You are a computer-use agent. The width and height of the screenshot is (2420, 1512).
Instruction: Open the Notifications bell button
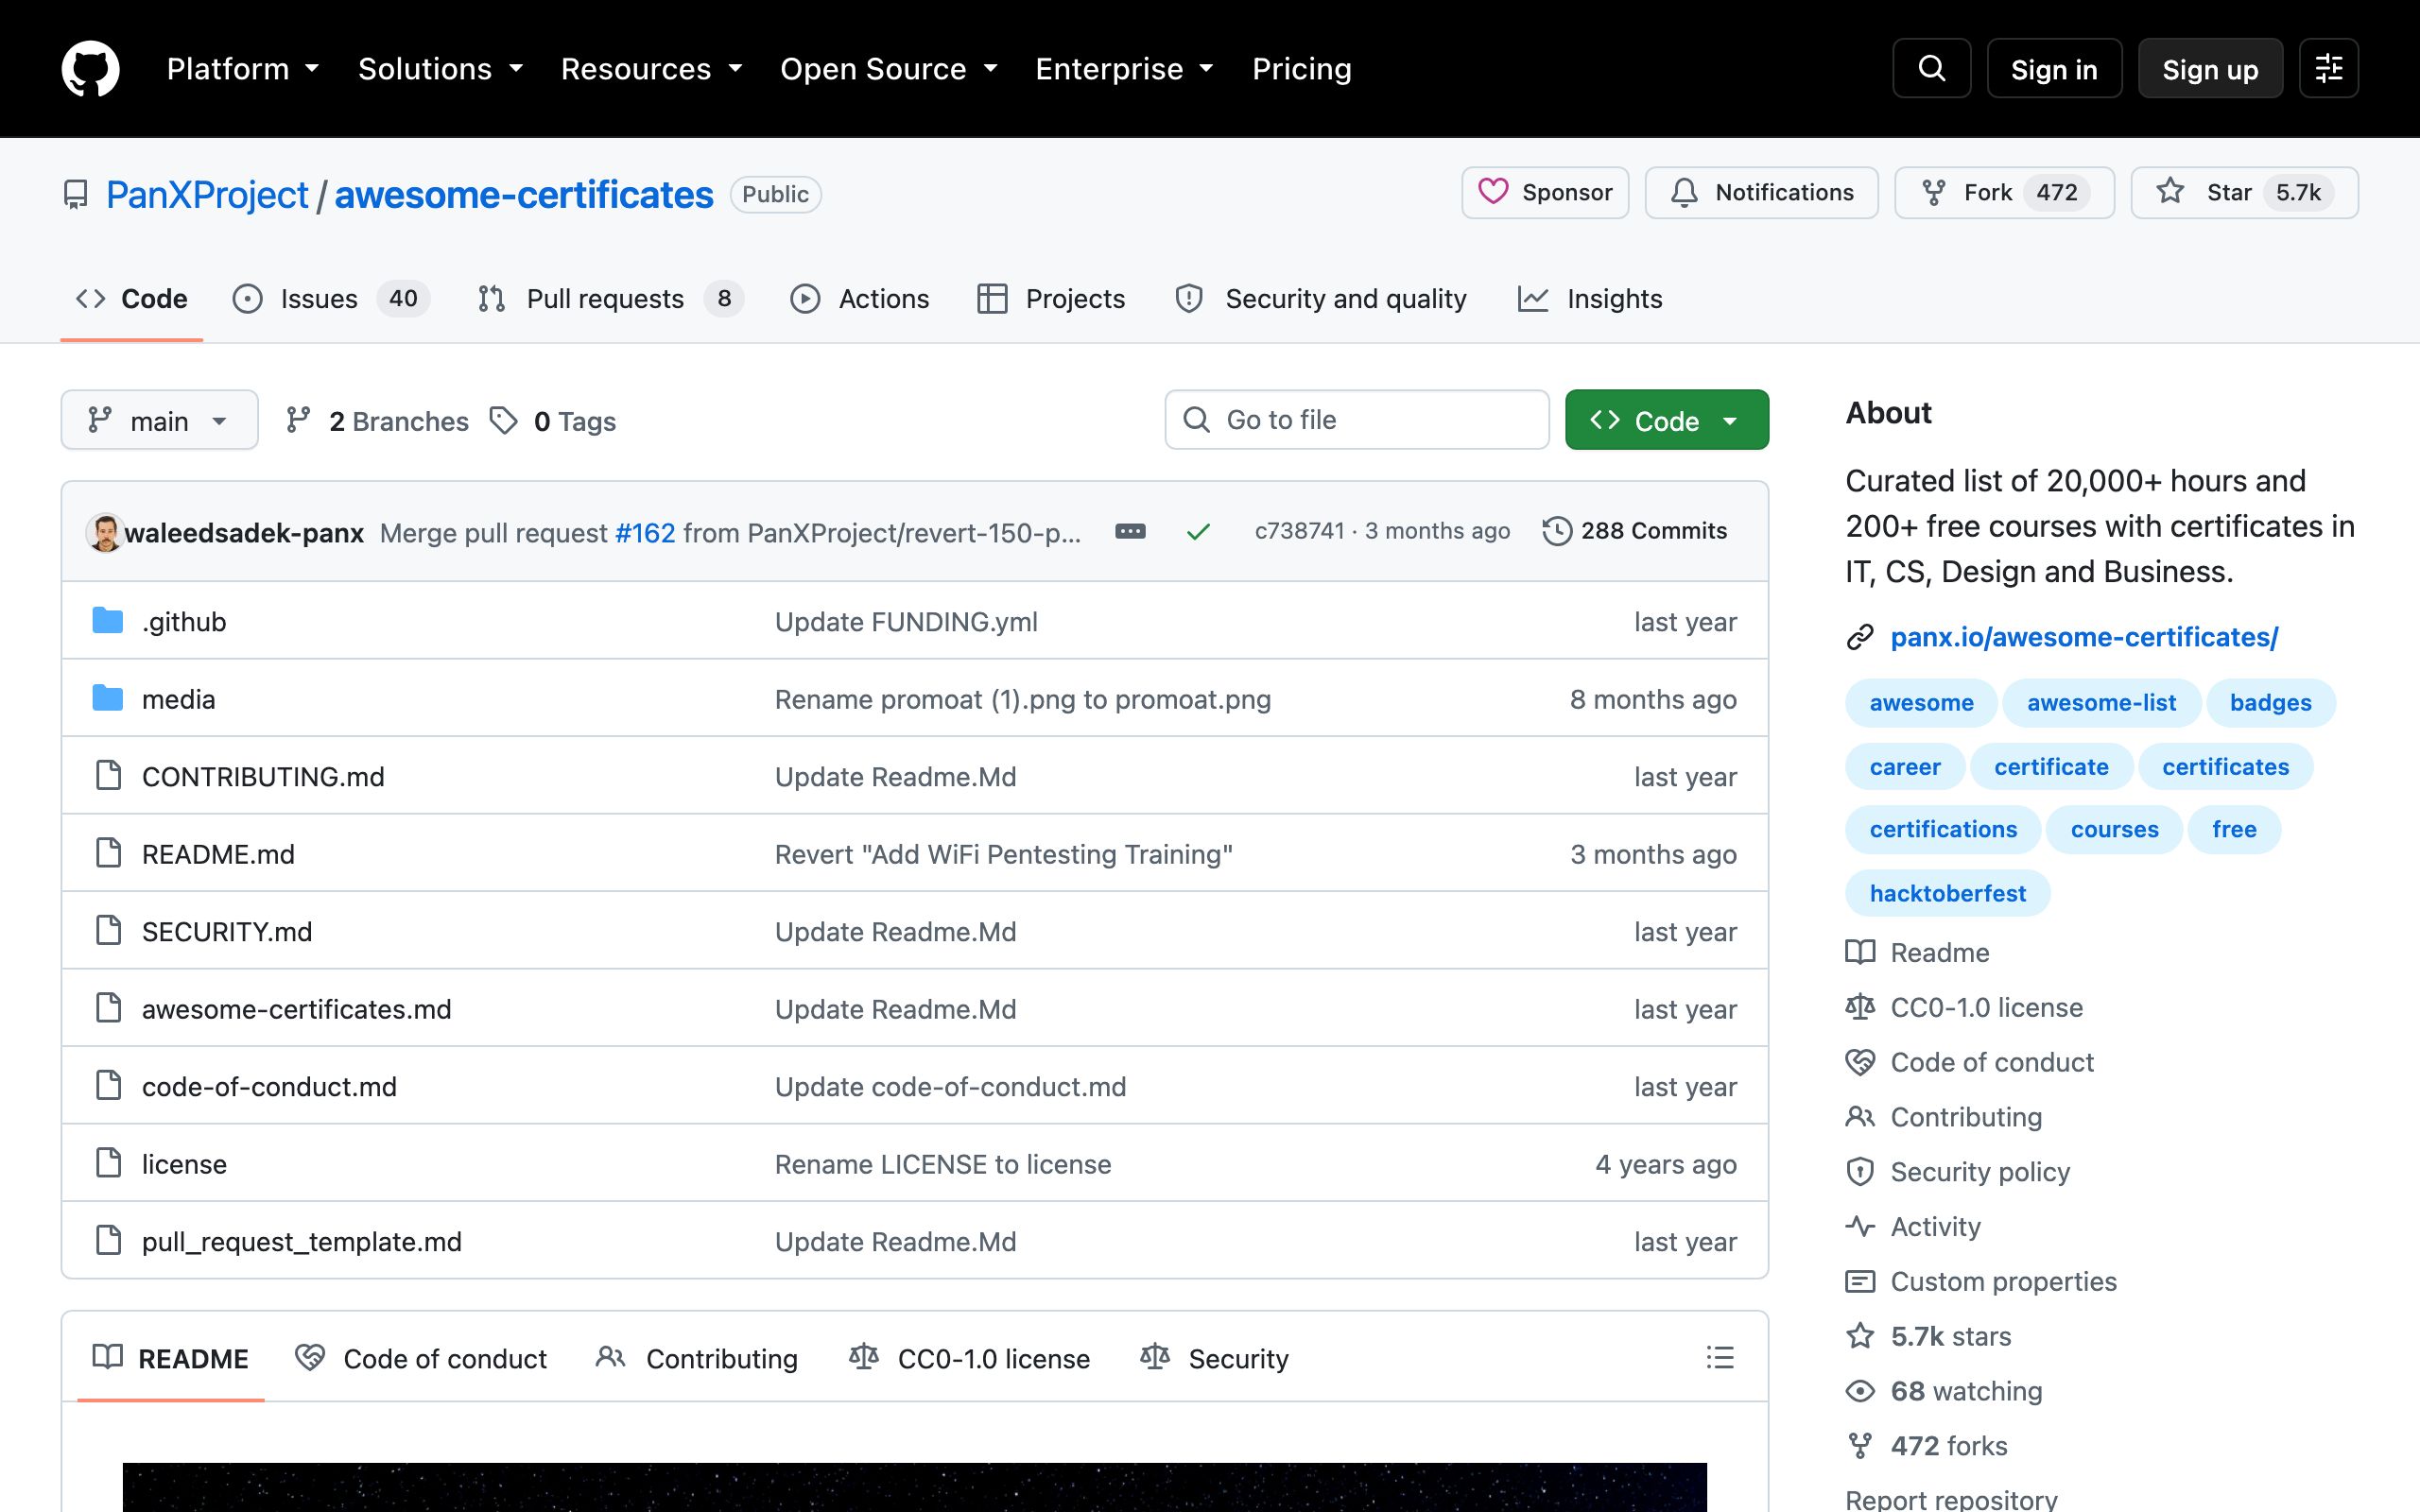click(1761, 192)
